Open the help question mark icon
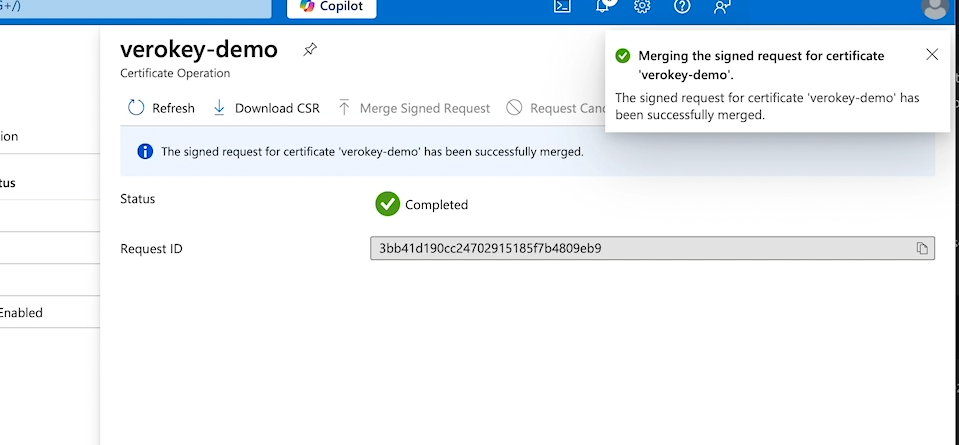959x445 pixels. pos(682,6)
